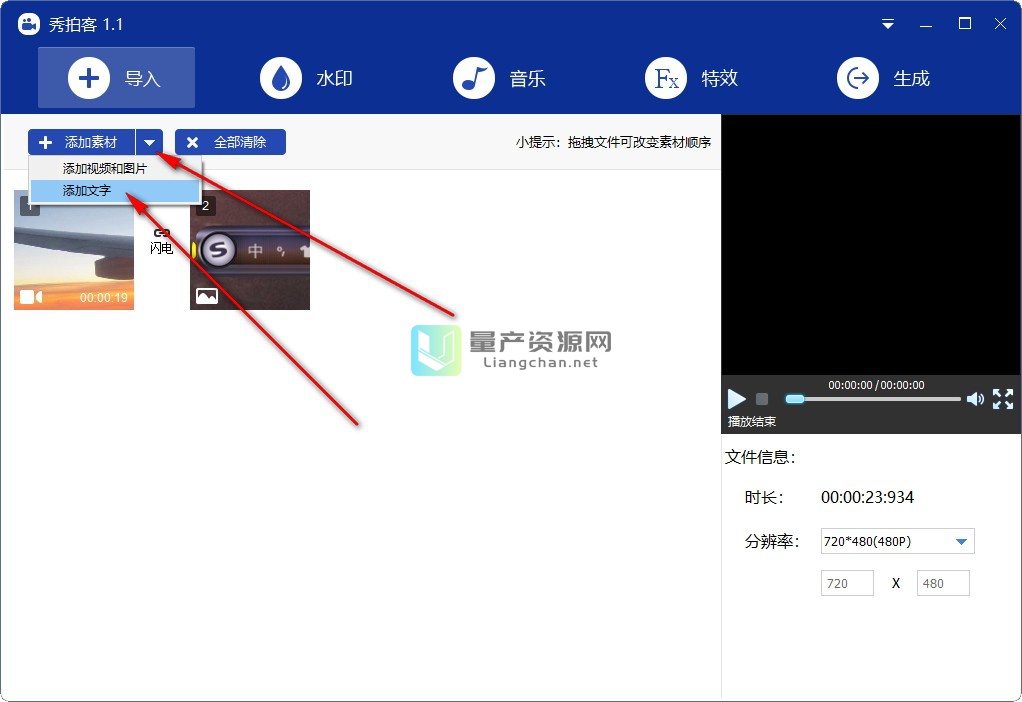
Task: Select the second image thumbnail
Action: pos(250,250)
